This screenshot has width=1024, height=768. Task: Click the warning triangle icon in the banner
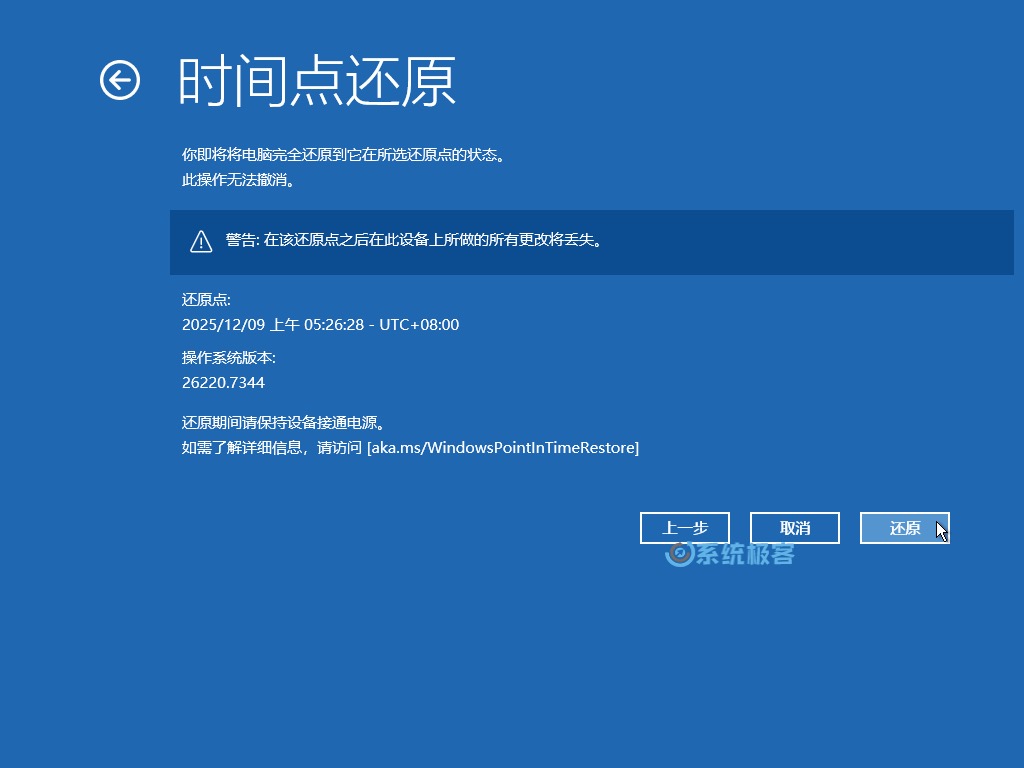point(201,242)
